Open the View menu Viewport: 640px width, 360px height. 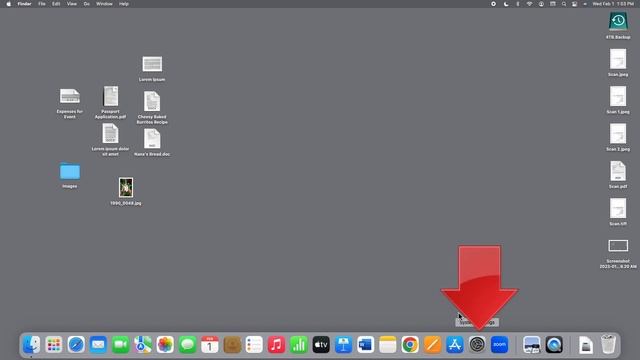71,4
